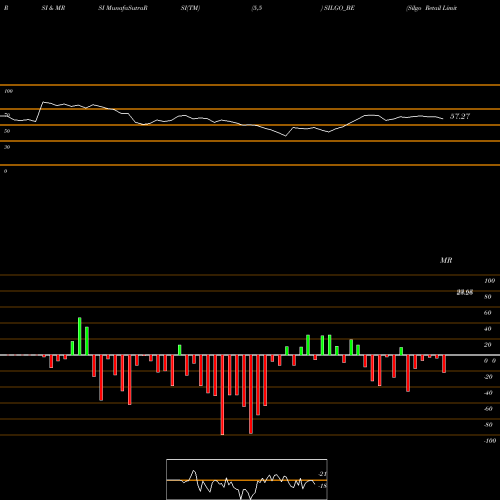Click the -18 value in mini chart
Screen dimensions: 500x500
(x=322, y=486)
